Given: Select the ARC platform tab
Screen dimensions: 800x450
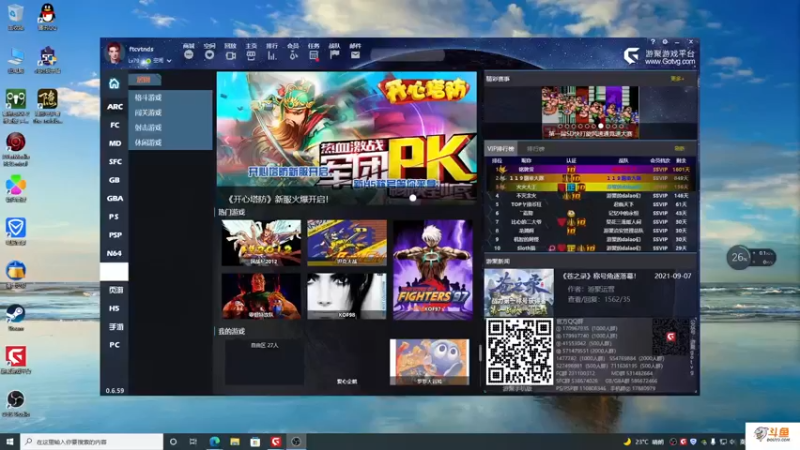Looking at the screenshot, I should [114, 107].
